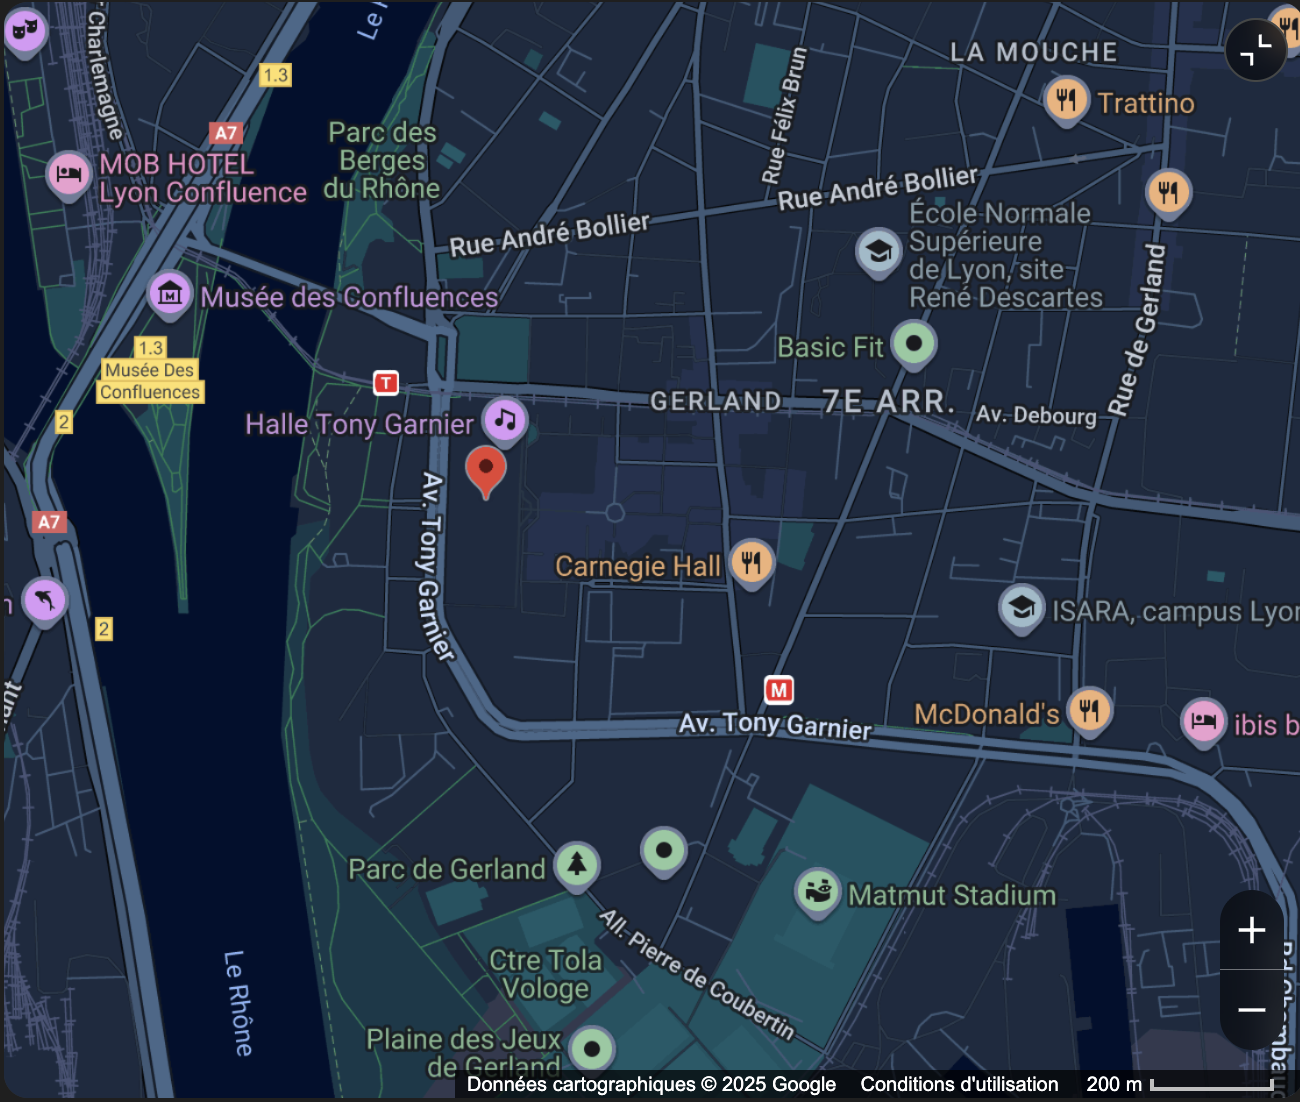1300x1102 pixels.
Task: Click the Parc de Gerland tree icon
Action: (577, 863)
